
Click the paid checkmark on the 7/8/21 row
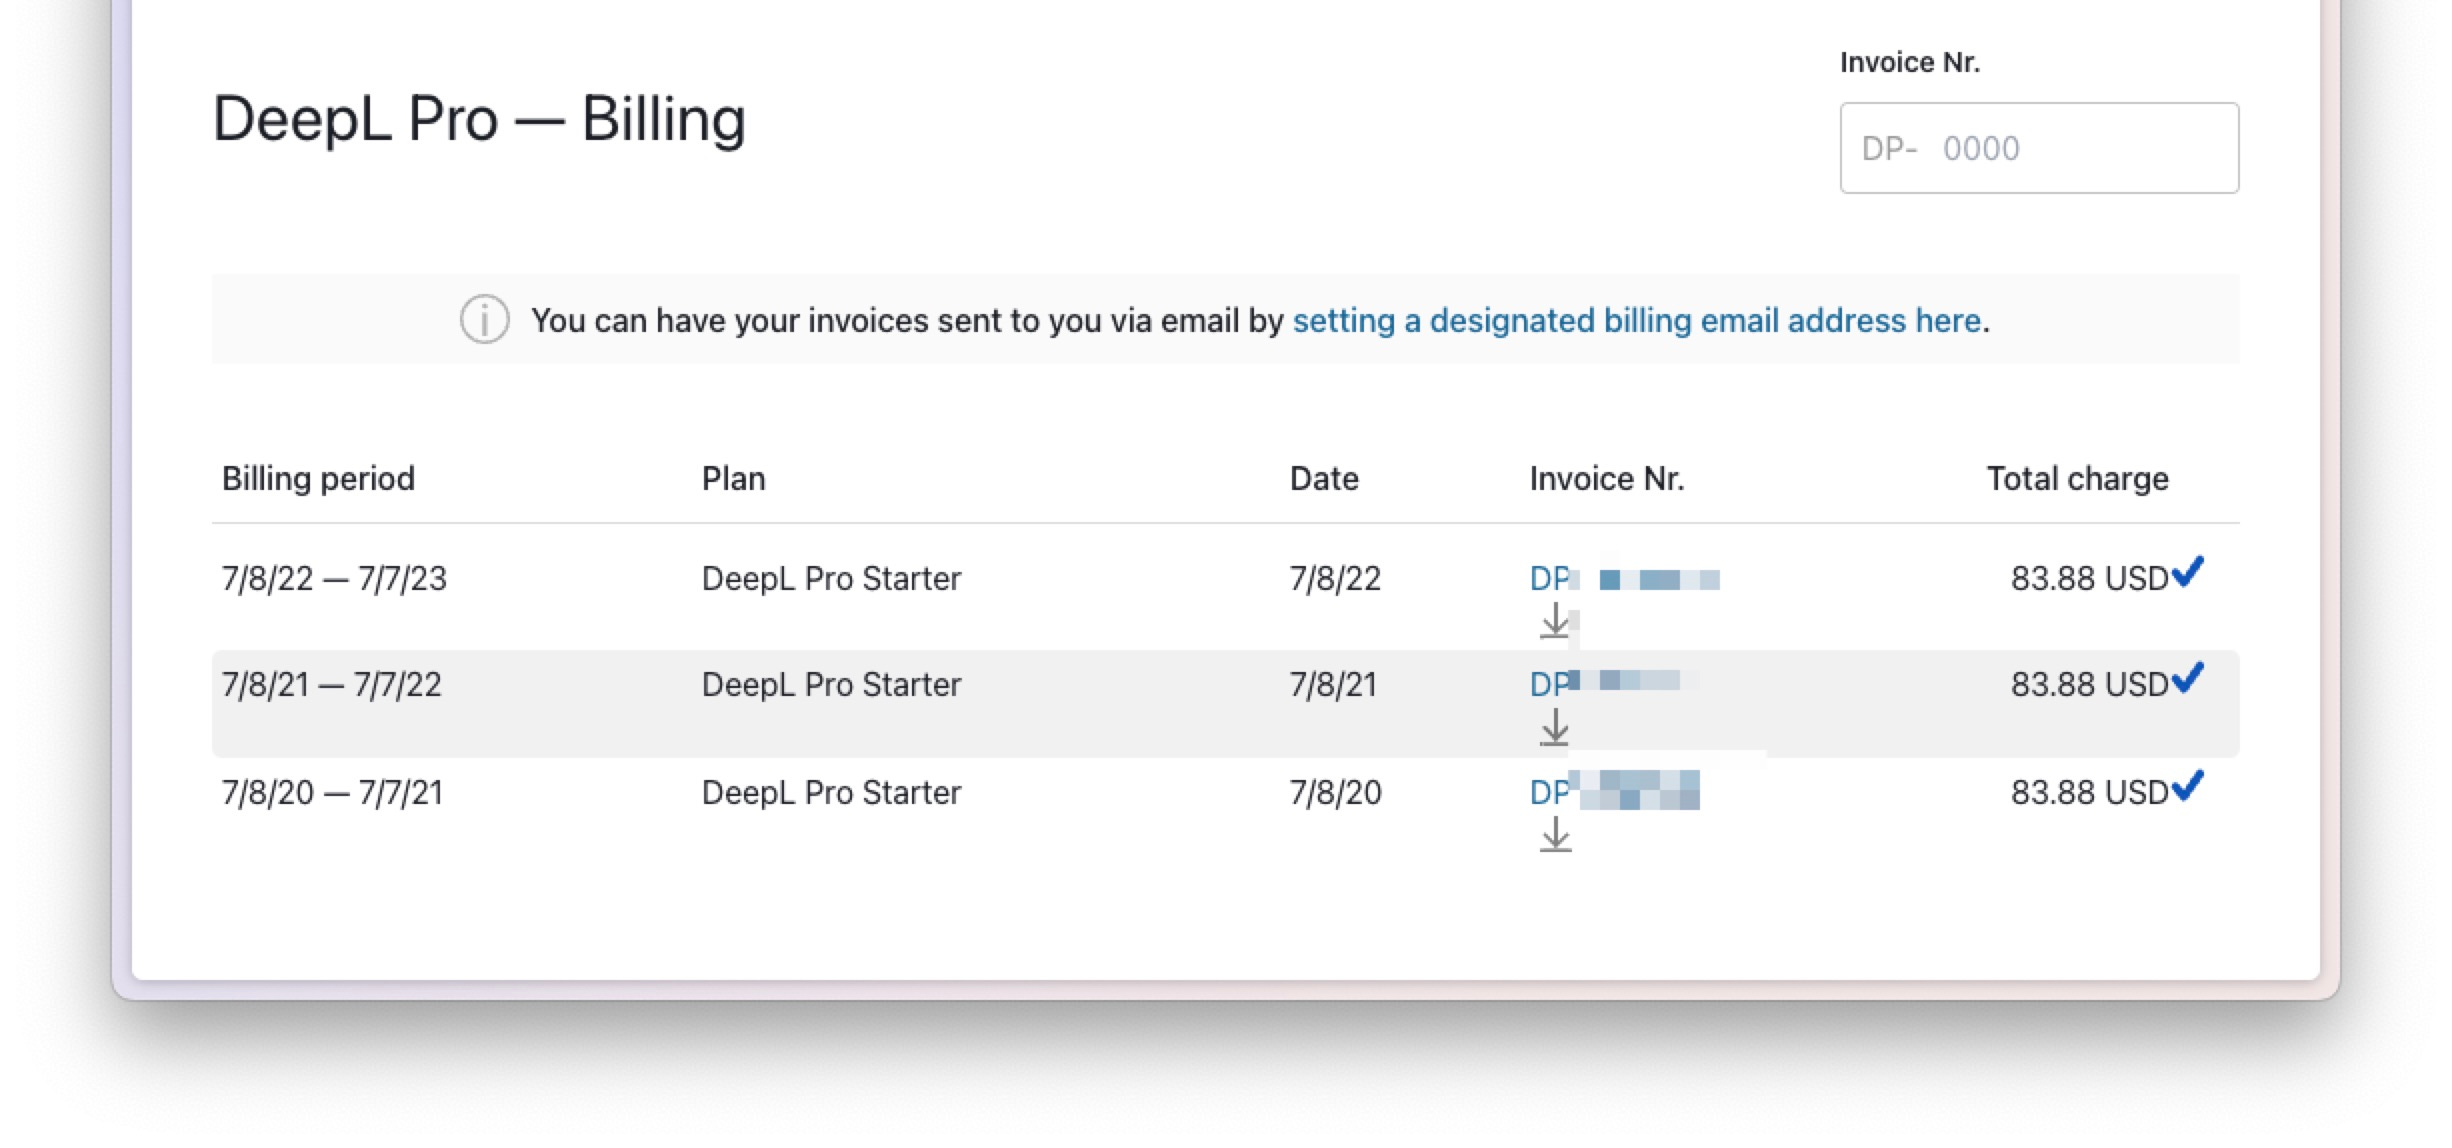coord(2187,678)
